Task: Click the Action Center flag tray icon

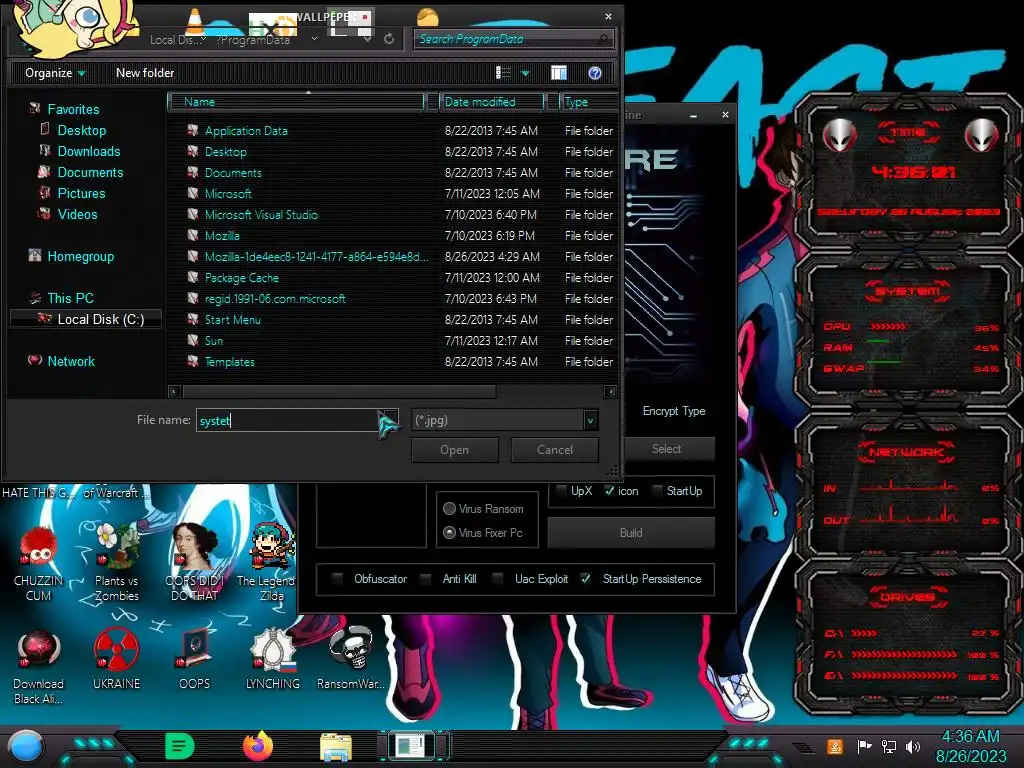Action: [x=864, y=746]
